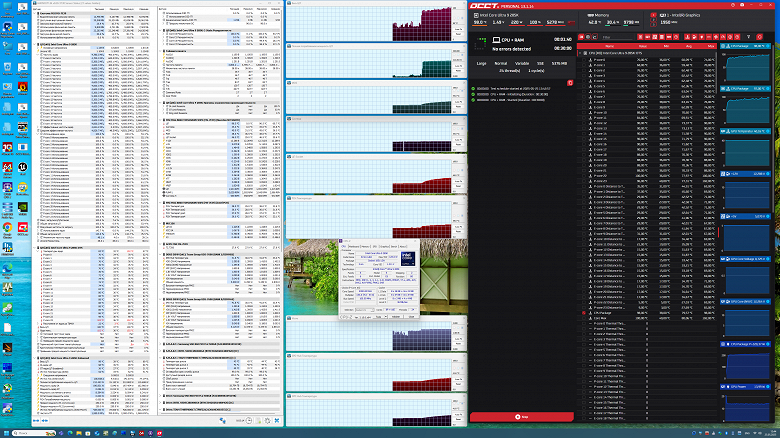
Task: Click the Windows Start button
Action: pos(5,433)
